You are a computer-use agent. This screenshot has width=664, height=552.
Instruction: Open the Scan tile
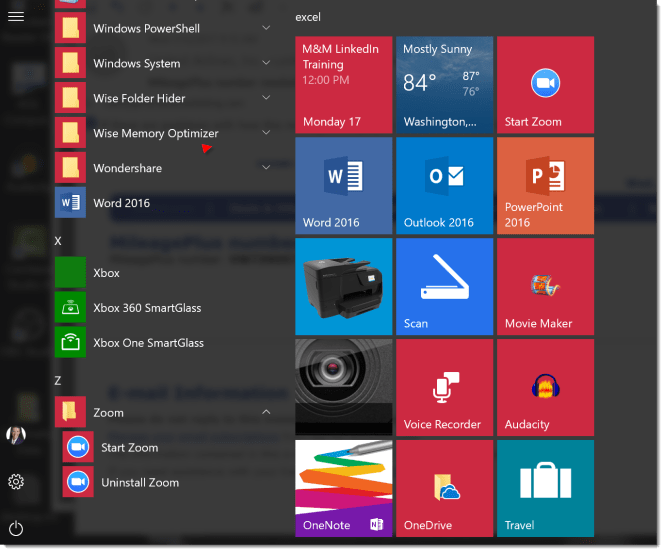point(445,287)
